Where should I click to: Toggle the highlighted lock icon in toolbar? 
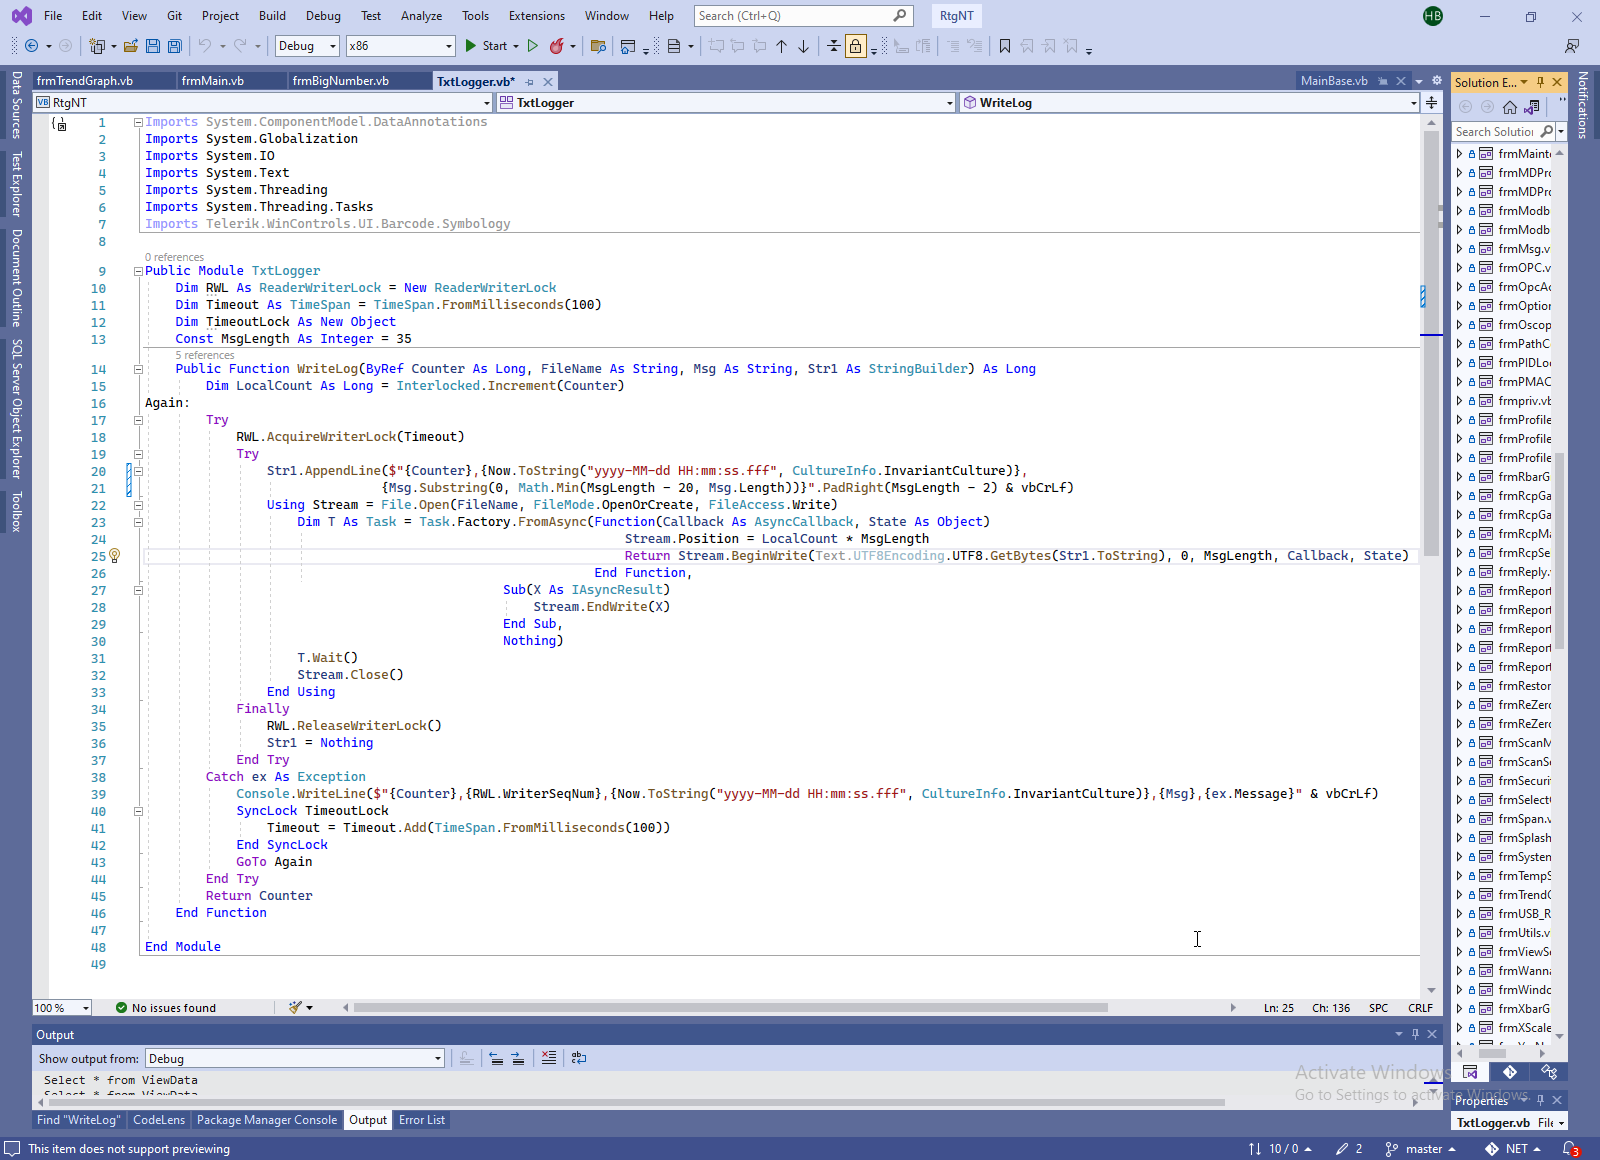856,46
